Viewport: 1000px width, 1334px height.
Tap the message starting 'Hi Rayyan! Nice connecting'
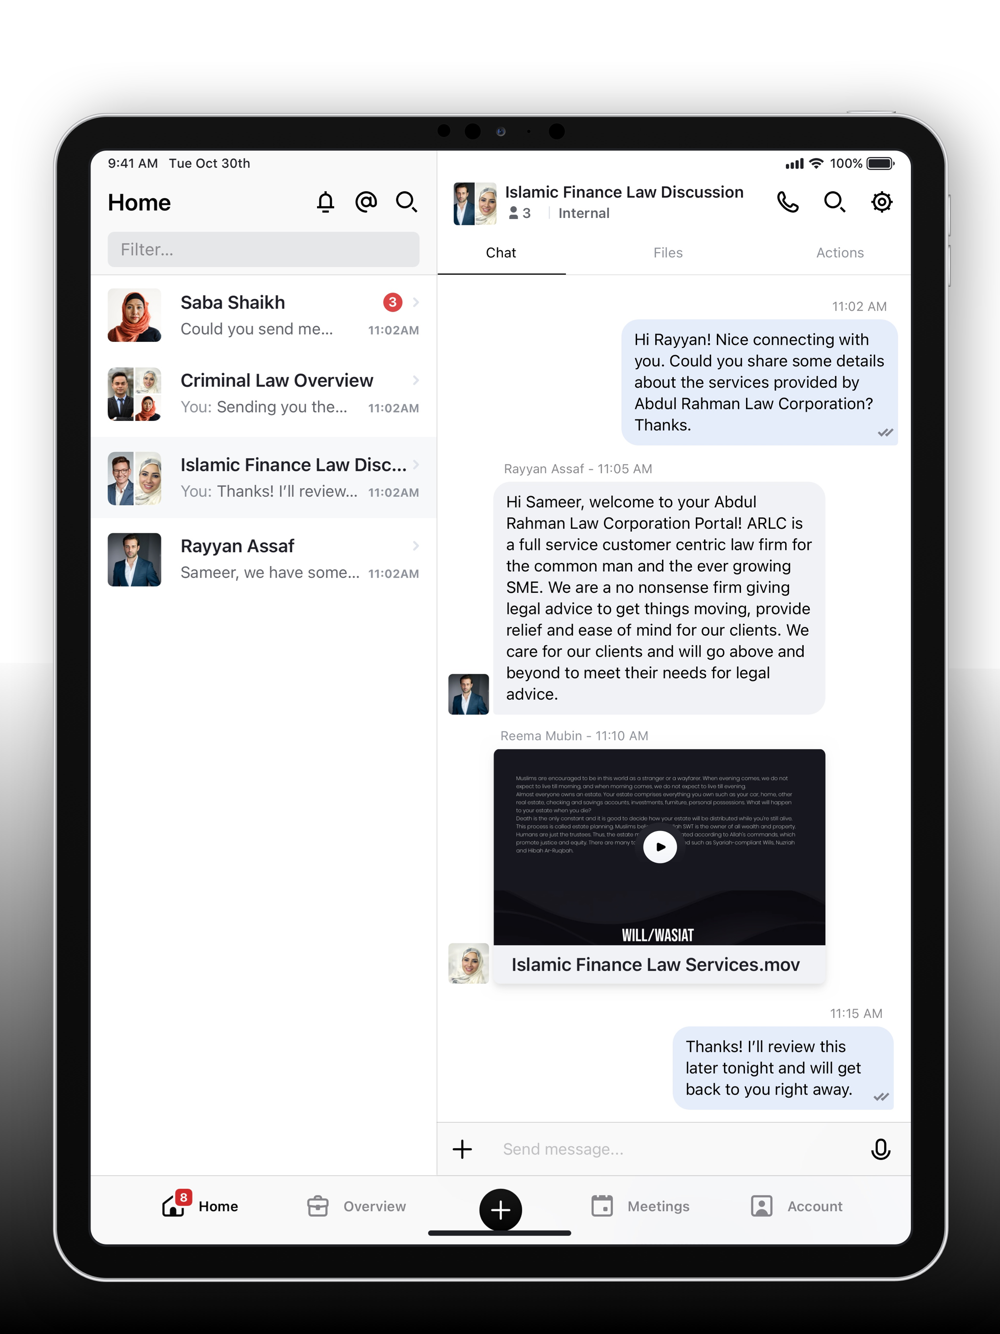coord(759,382)
